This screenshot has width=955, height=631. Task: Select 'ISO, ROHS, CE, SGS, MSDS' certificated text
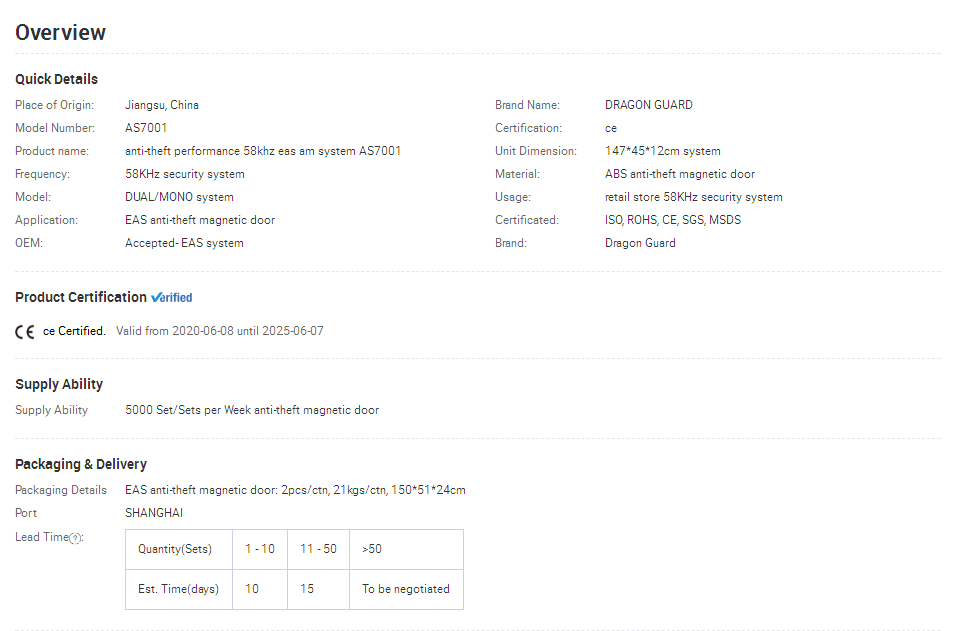[673, 220]
